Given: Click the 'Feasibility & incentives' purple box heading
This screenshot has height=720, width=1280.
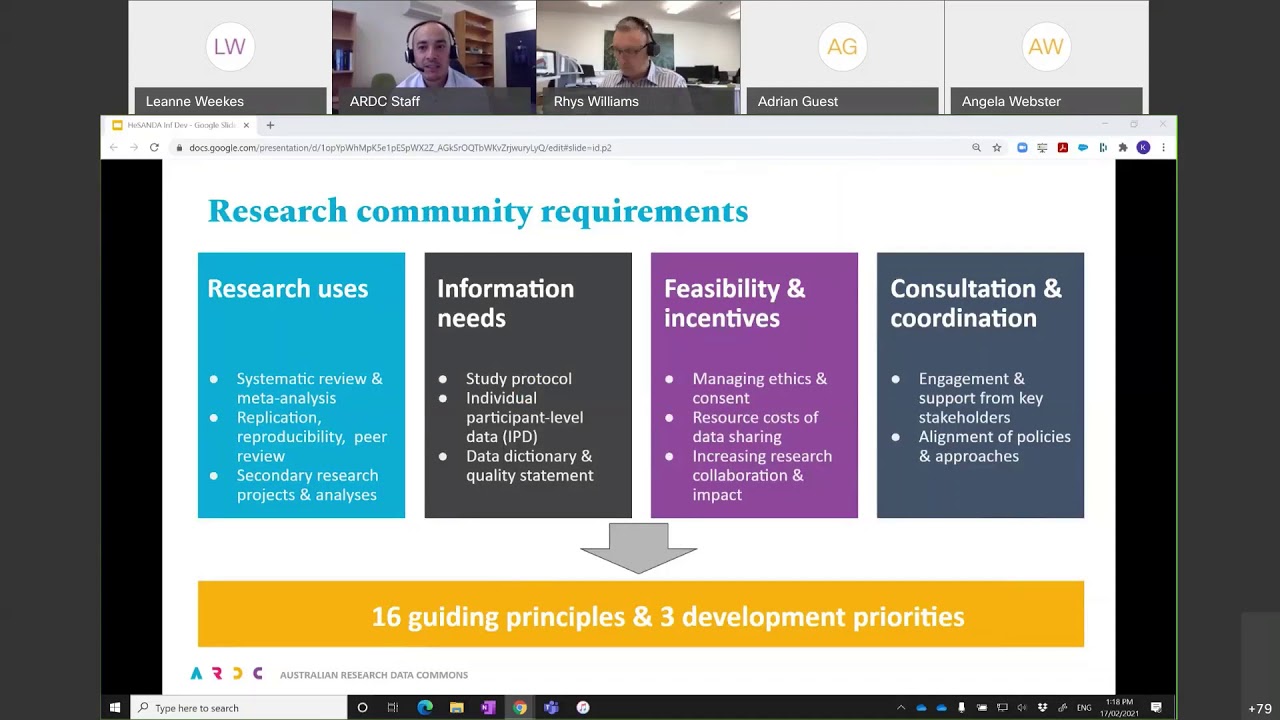Looking at the screenshot, I should click(x=734, y=303).
